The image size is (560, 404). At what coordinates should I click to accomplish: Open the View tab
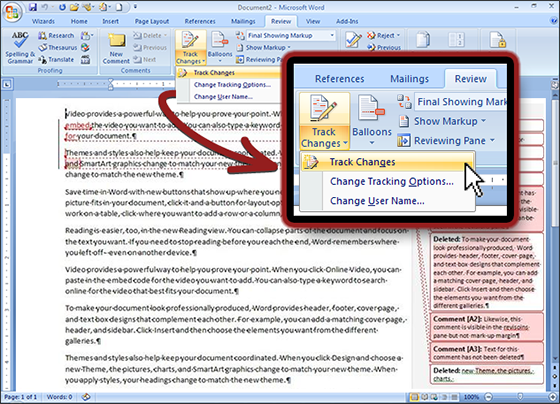coord(313,21)
